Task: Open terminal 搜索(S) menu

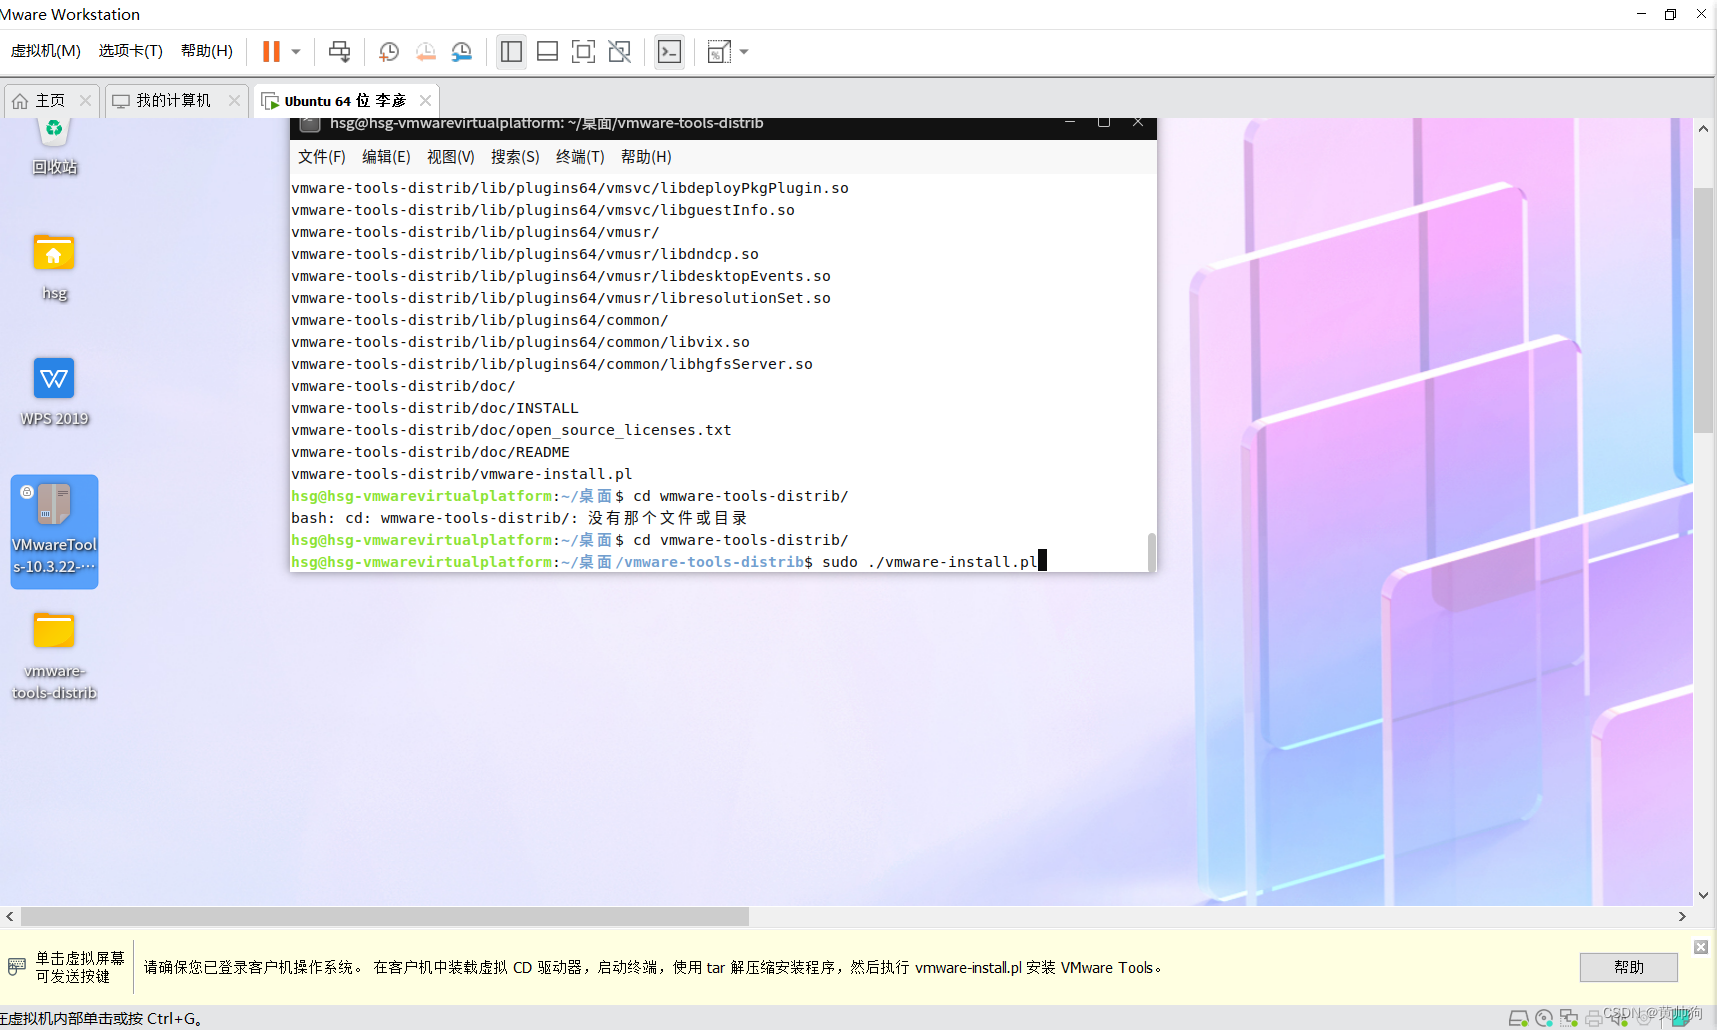Action: (x=515, y=157)
